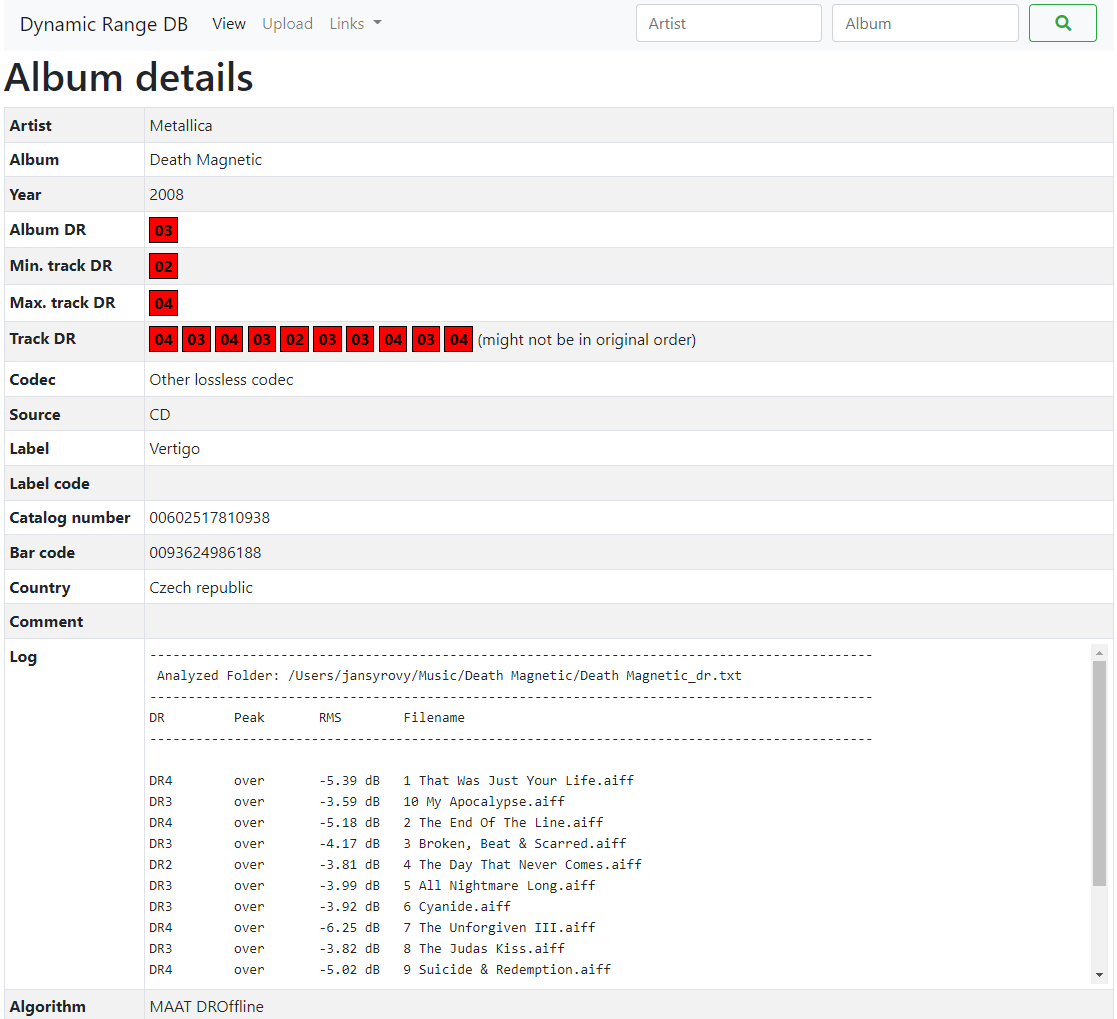The image size is (1117, 1019).
Task: Click the RMS value -3.59 dB
Action: pyautogui.click(x=349, y=802)
